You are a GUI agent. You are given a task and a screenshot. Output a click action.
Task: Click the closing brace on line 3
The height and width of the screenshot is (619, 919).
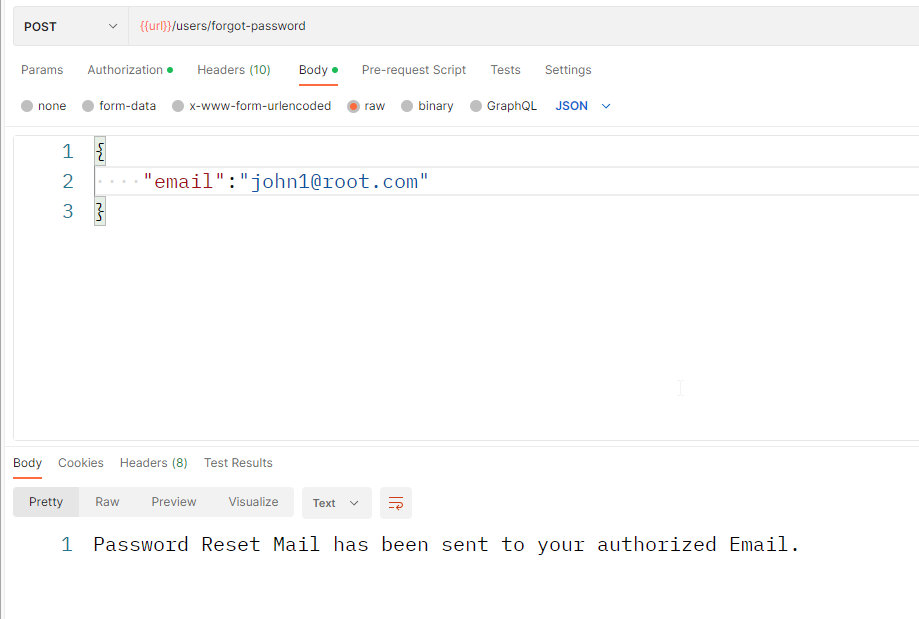click(x=100, y=211)
